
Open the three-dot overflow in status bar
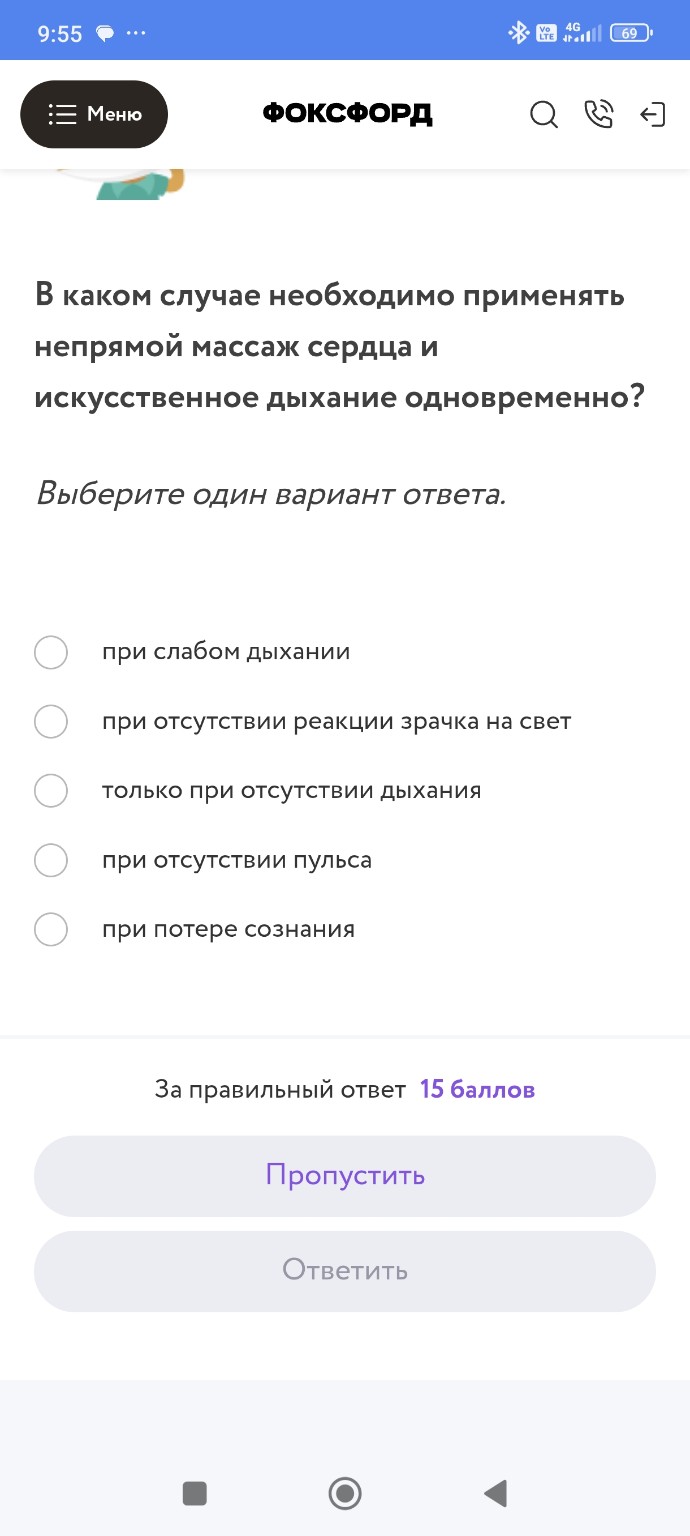click(x=136, y=31)
